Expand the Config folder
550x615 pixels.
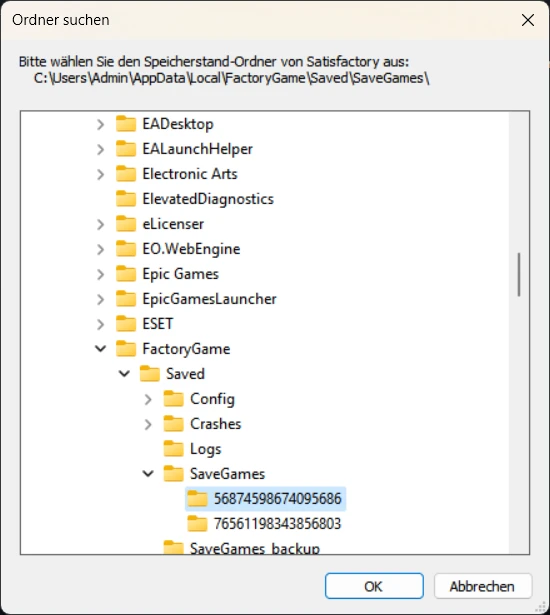(148, 399)
